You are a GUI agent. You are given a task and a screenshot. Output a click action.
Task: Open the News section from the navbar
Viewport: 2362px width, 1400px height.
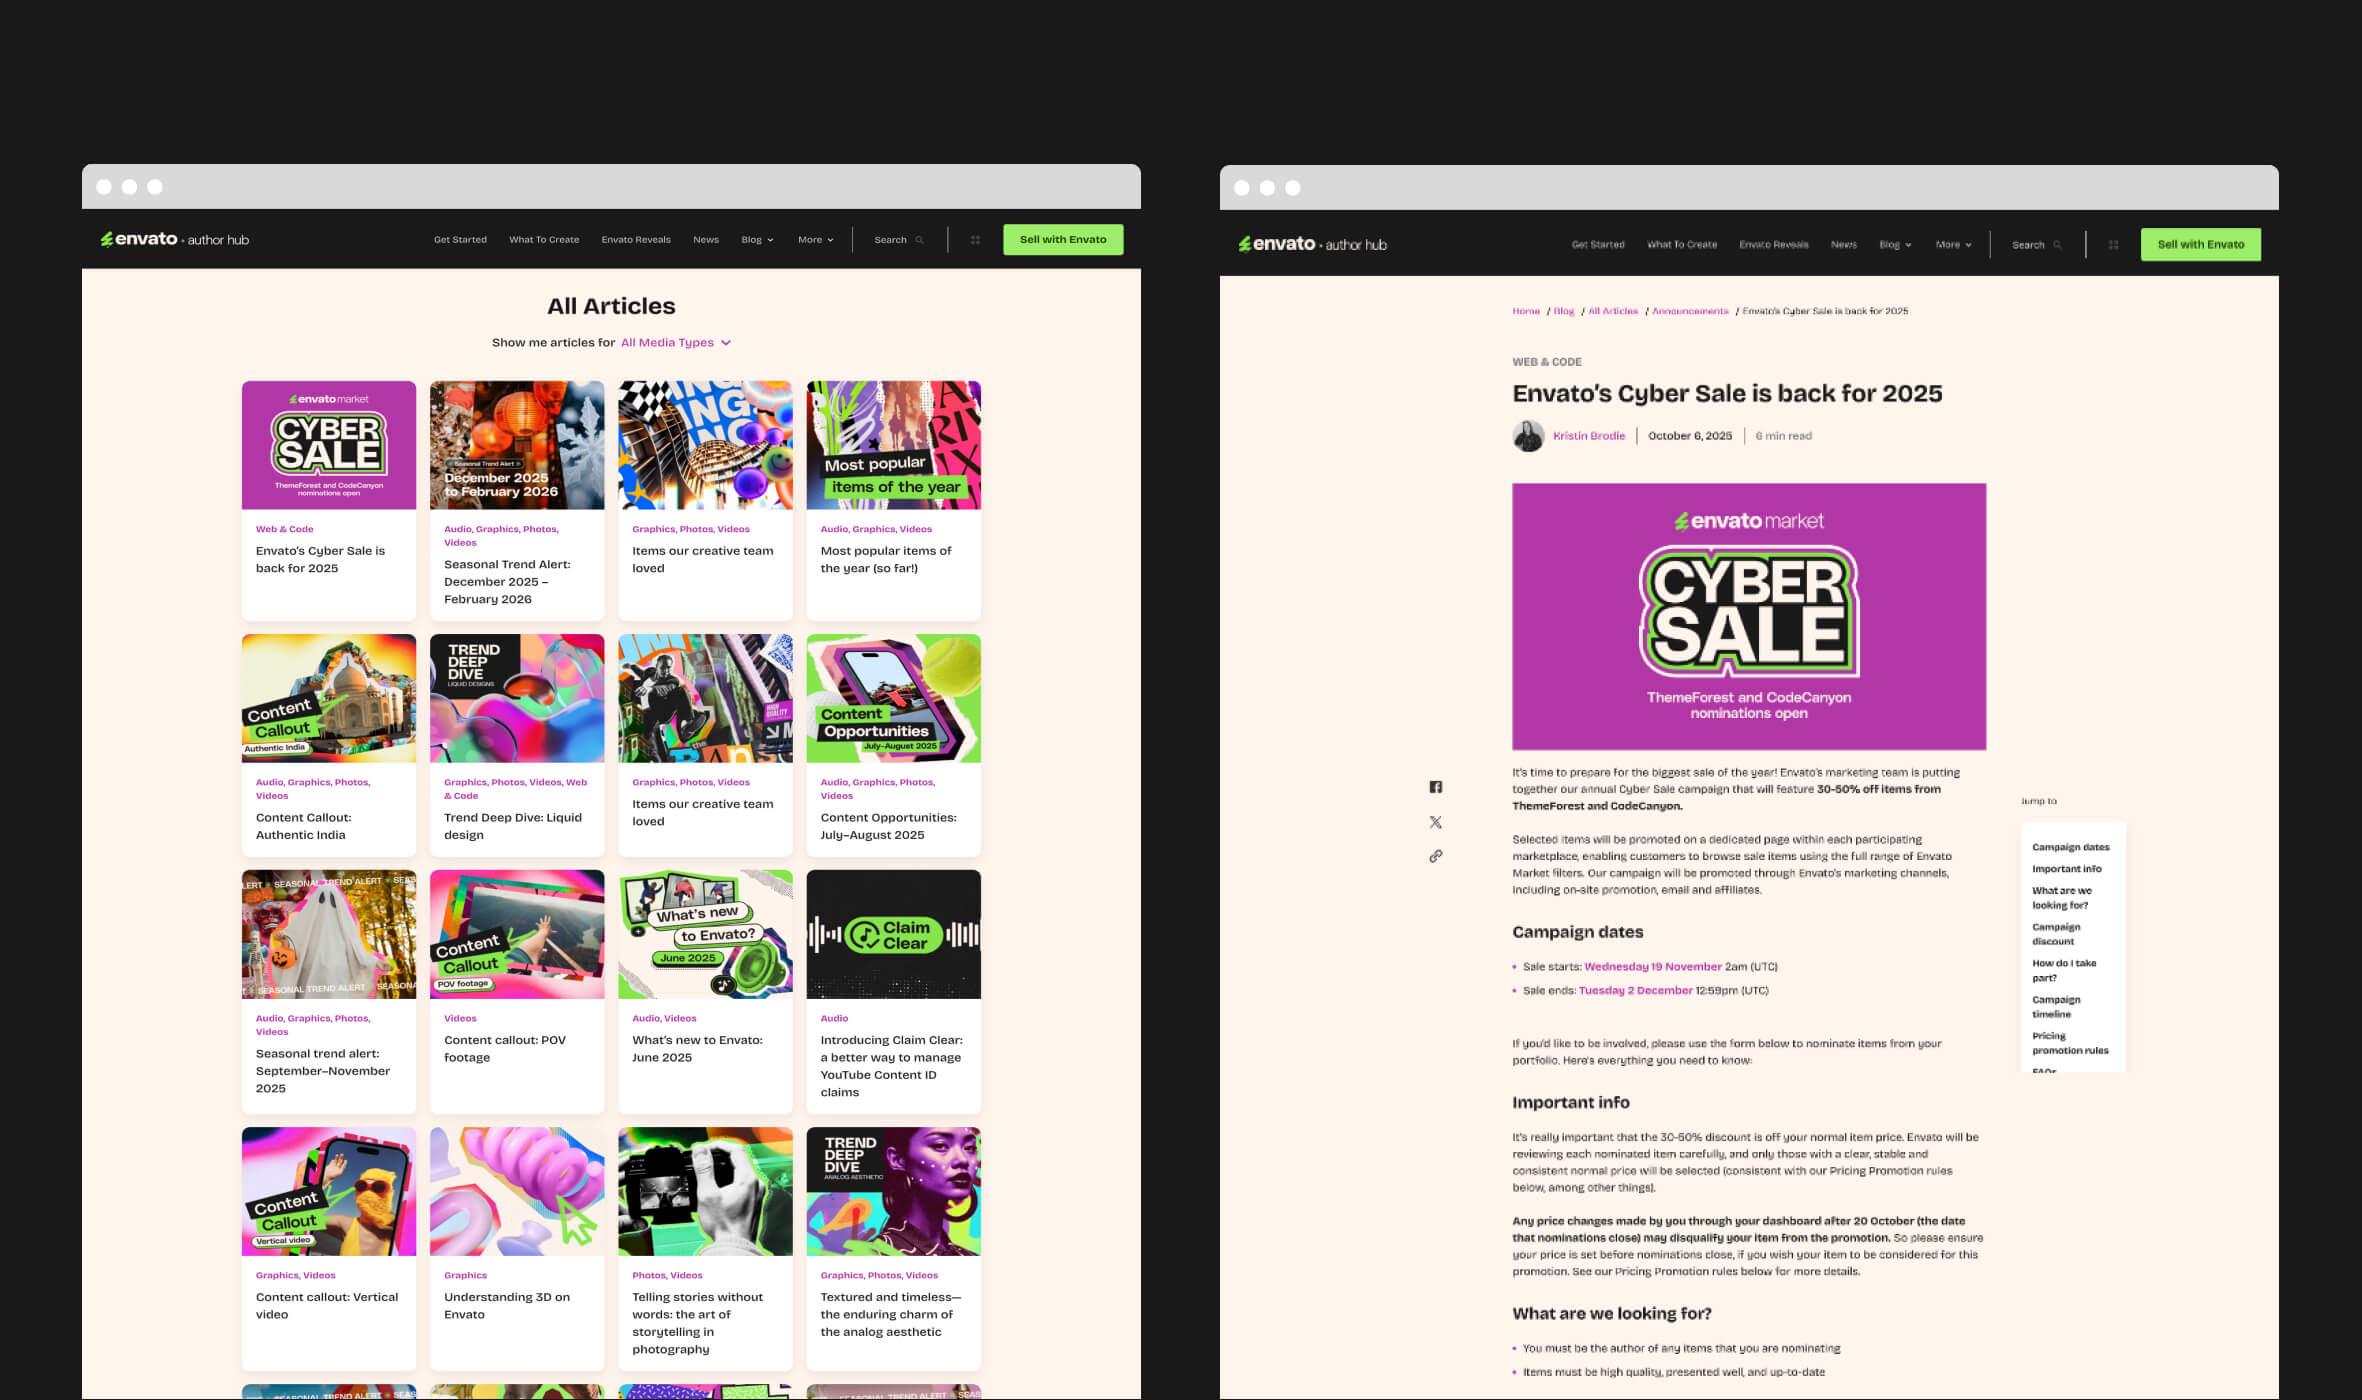pos(705,240)
